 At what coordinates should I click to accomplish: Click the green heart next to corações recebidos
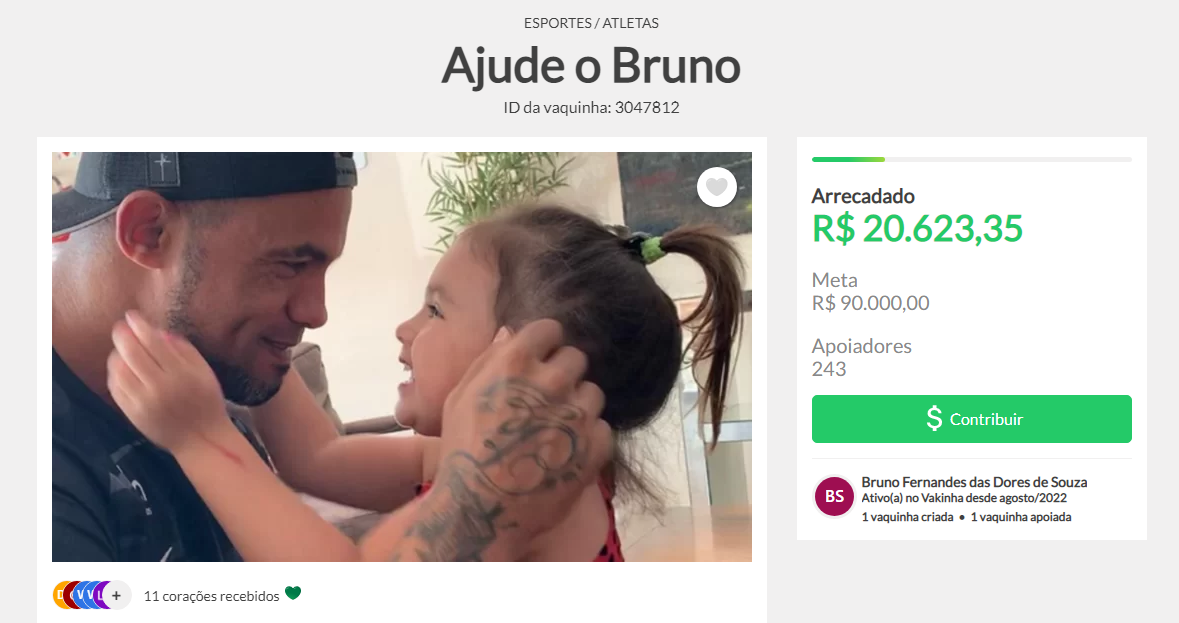click(x=293, y=593)
